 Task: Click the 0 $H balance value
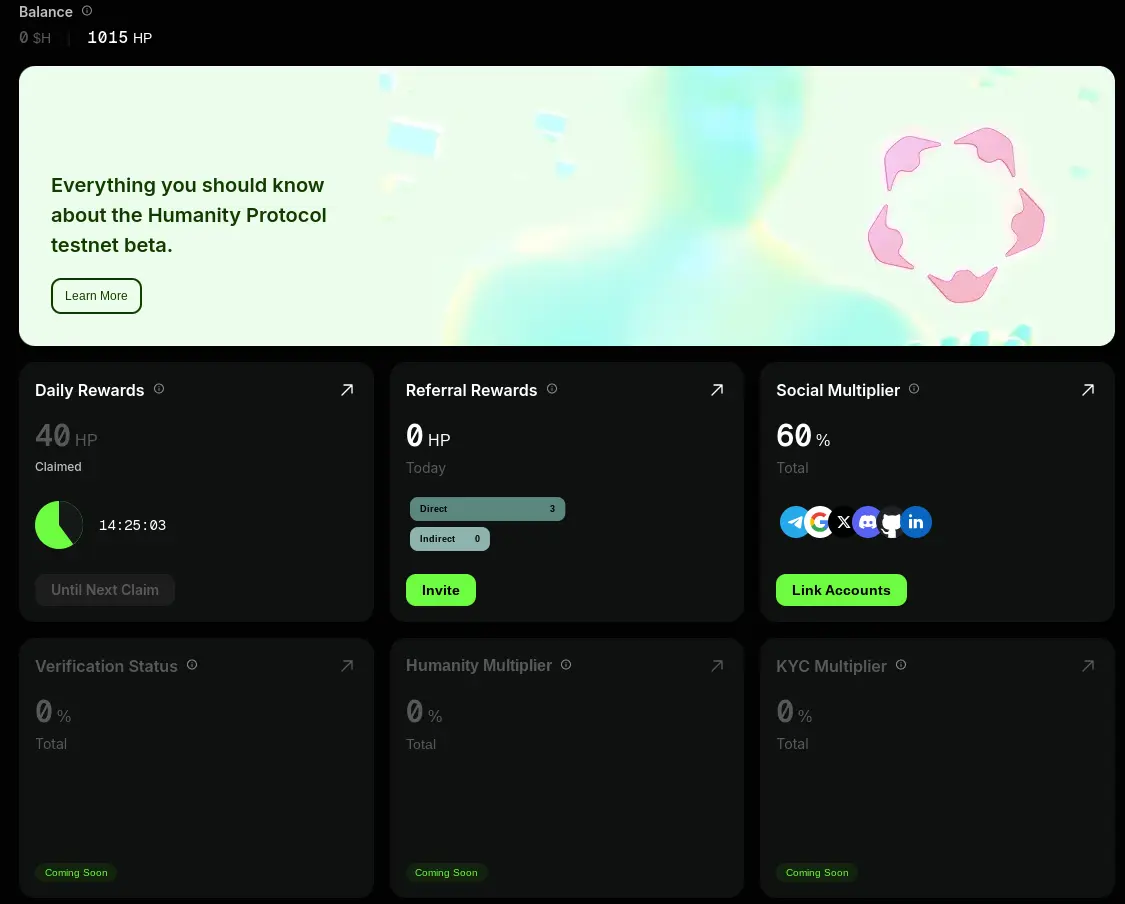[x=35, y=37]
